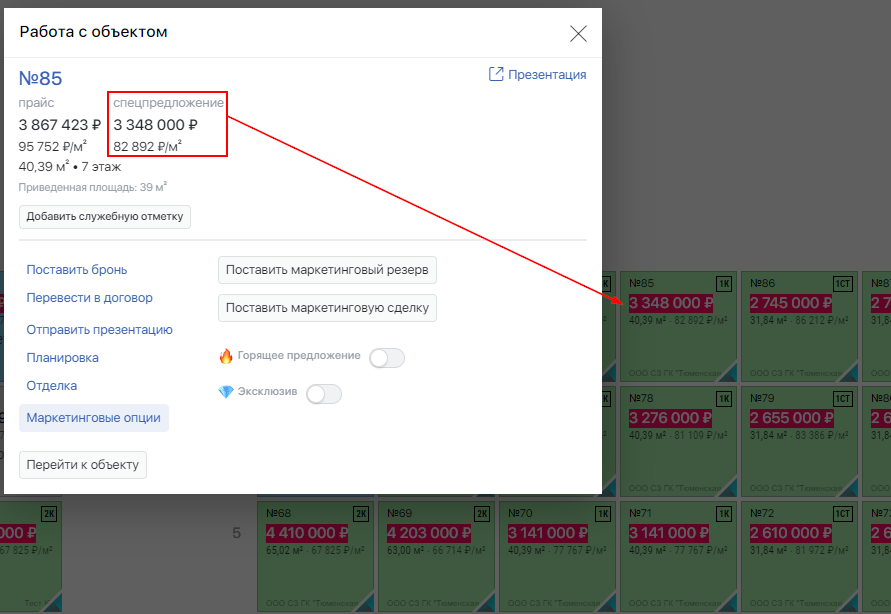891x614 pixels.
Task: Enable the 'Горящее предложение' toggle
Action: (387, 358)
